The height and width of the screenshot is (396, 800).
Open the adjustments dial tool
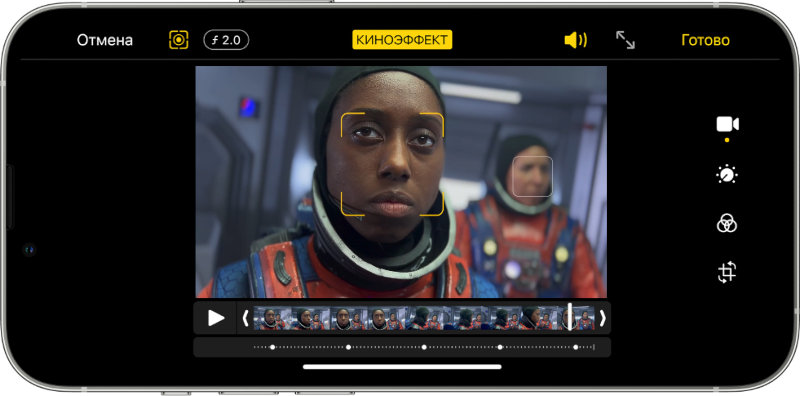tap(727, 175)
